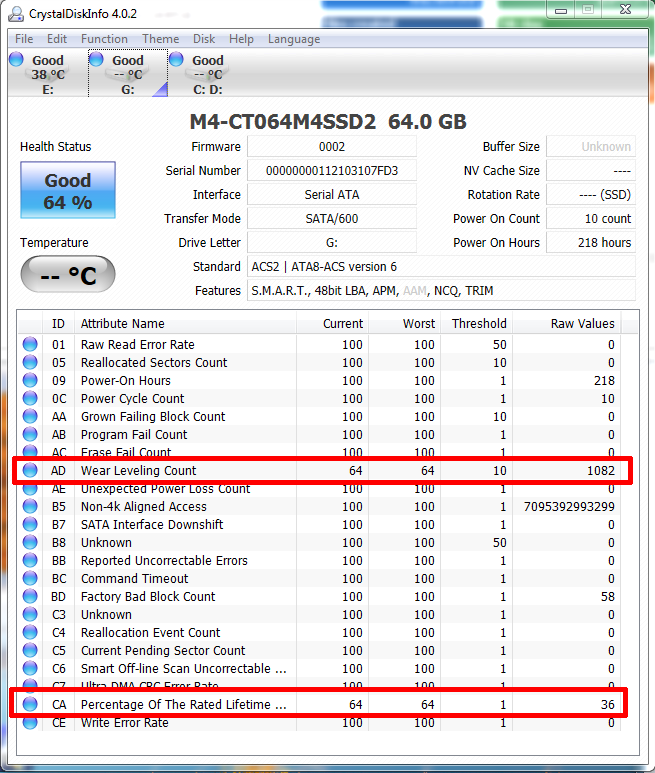Open the Help menu

pos(241,39)
